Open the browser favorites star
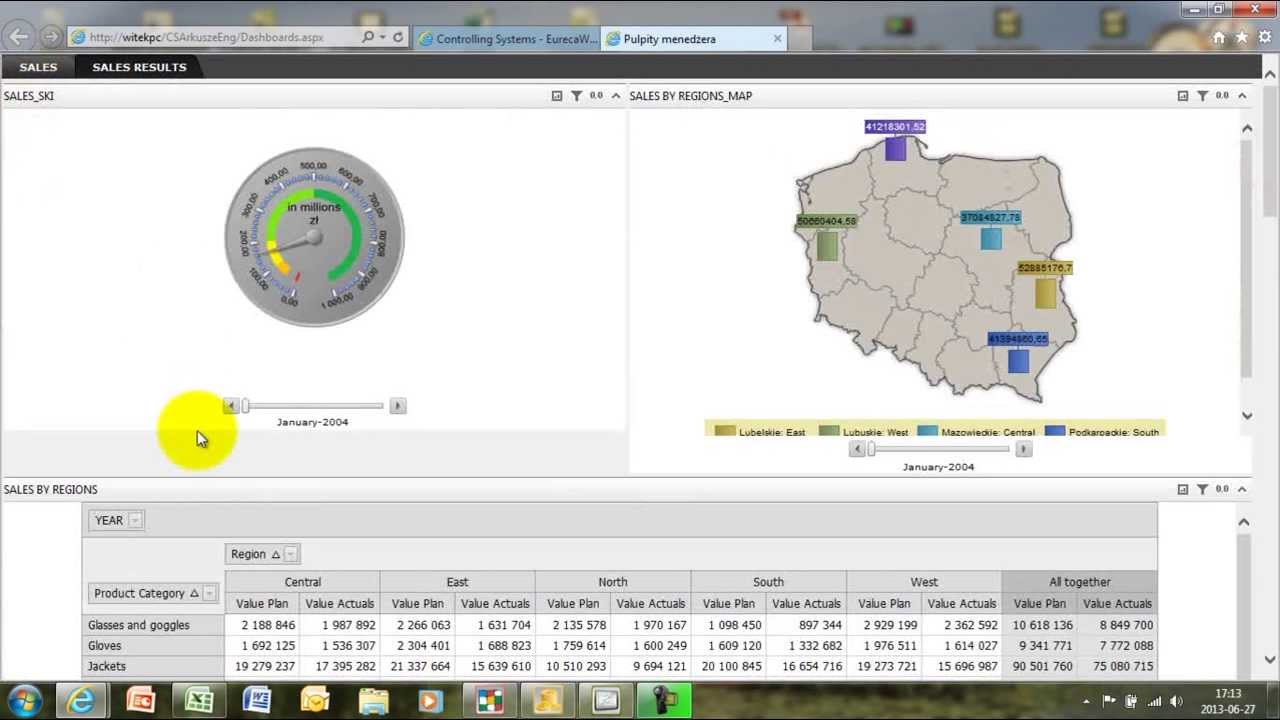 [x=1241, y=37]
